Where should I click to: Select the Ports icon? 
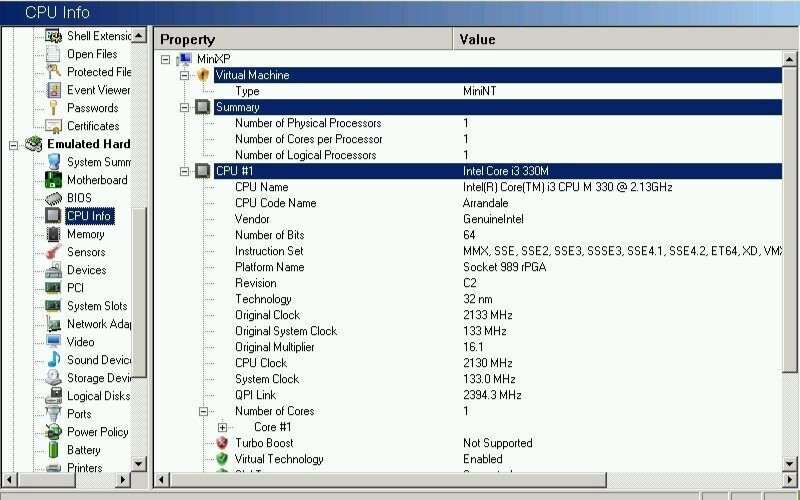[53, 413]
